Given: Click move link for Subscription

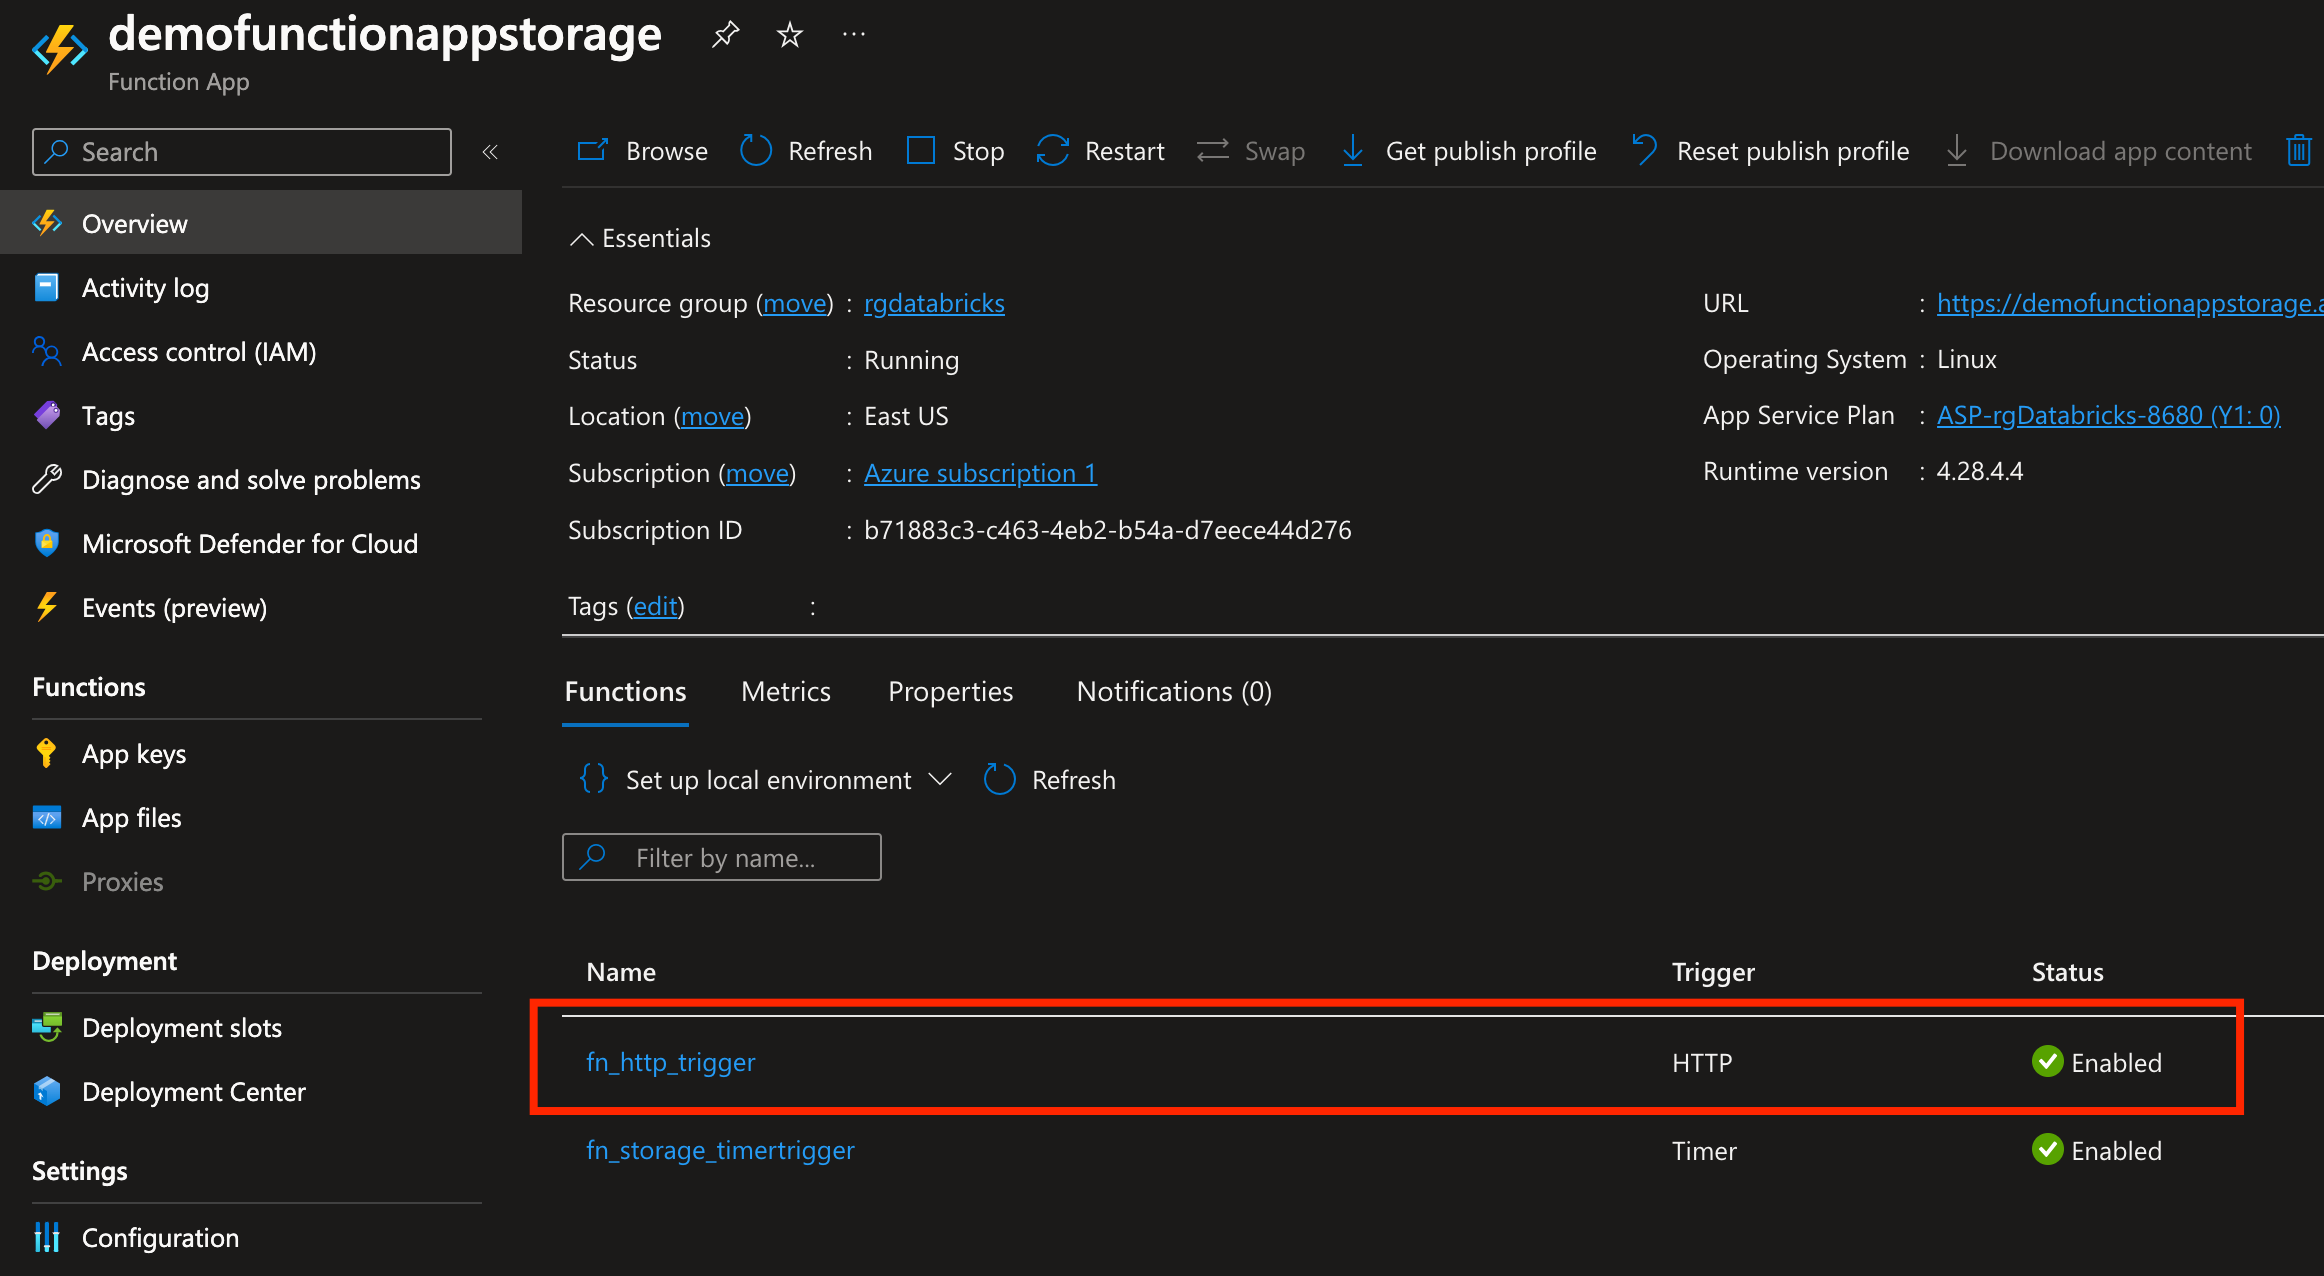Looking at the screenshot, I should 757,473.
